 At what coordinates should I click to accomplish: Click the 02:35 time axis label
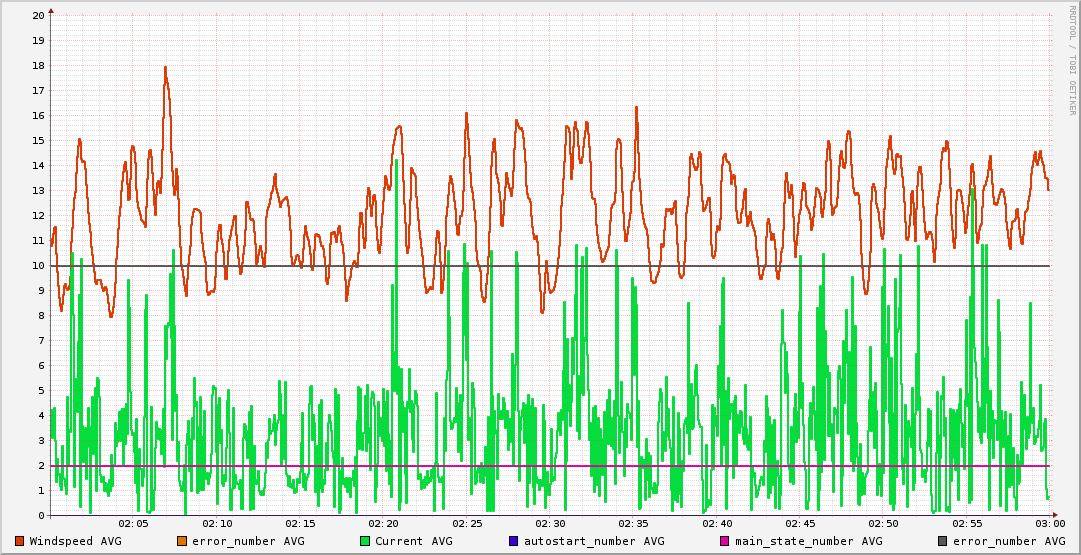[634, 525]
